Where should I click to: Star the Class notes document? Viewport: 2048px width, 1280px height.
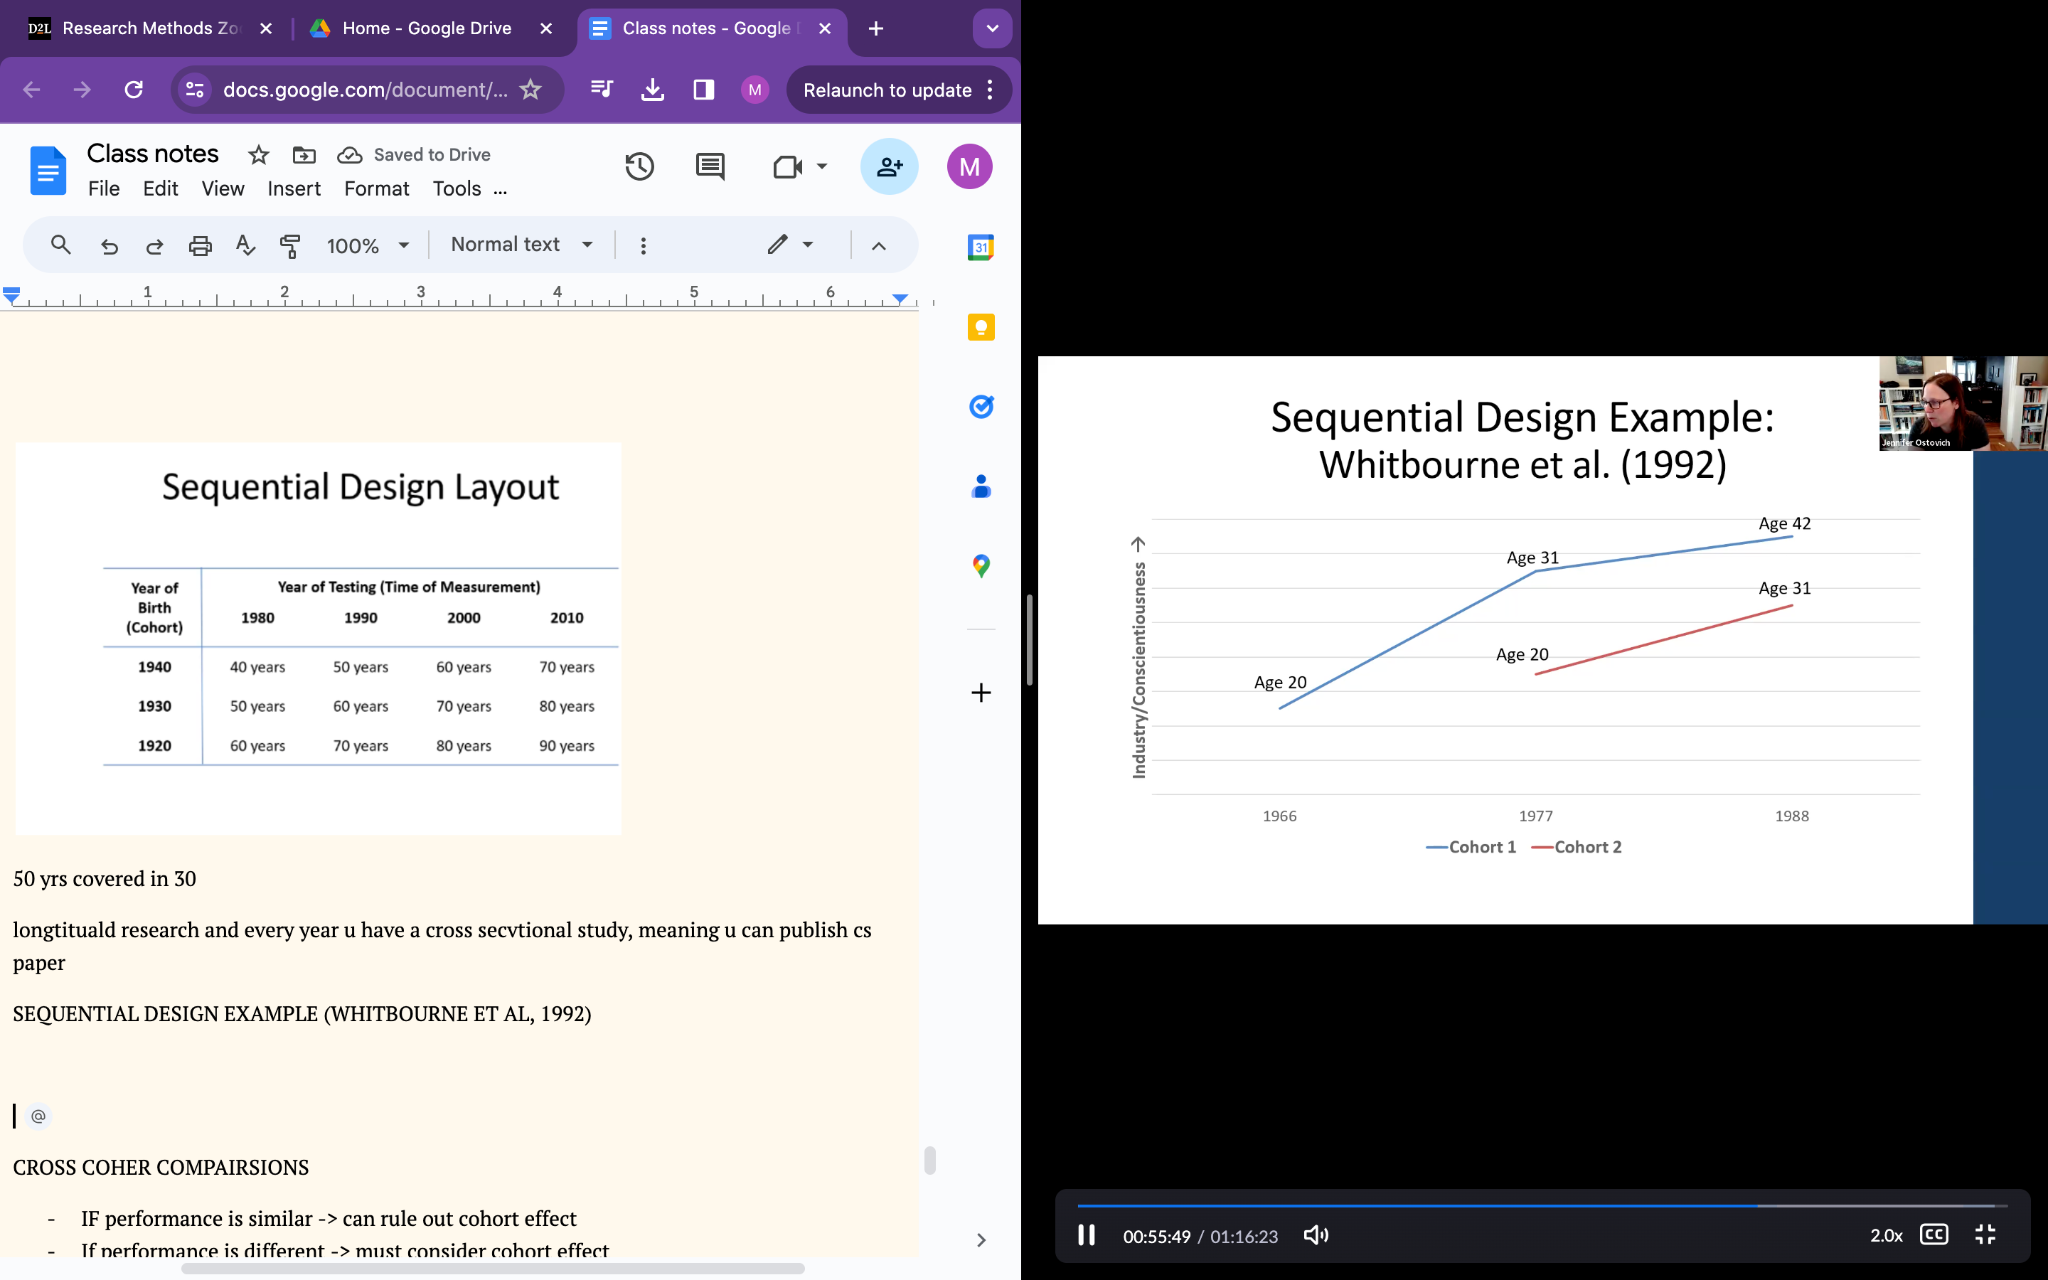tap(258, 154)
